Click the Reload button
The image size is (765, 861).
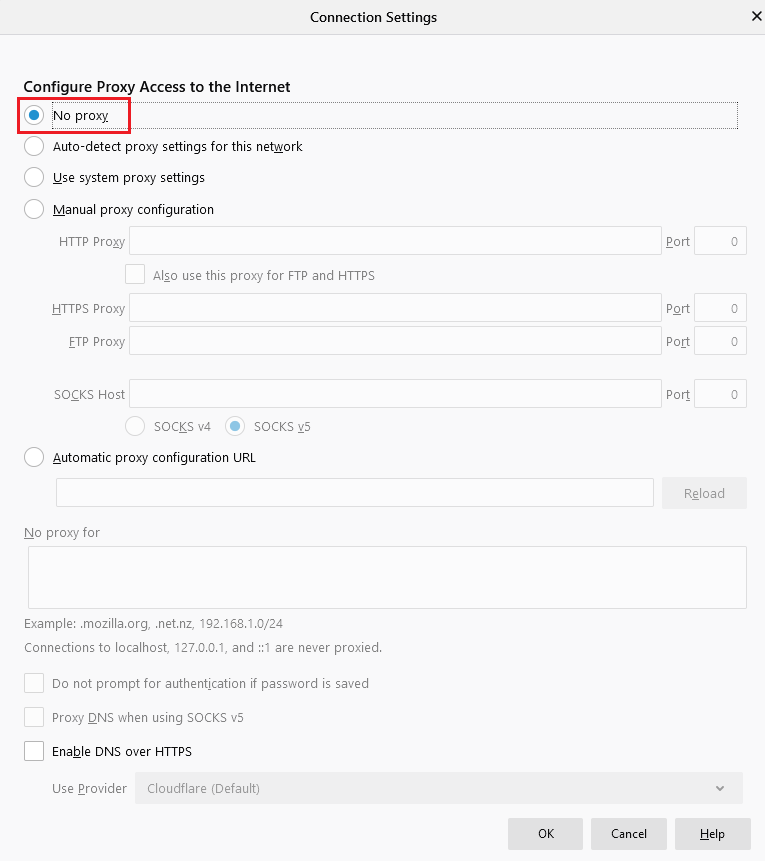(704, 493)
